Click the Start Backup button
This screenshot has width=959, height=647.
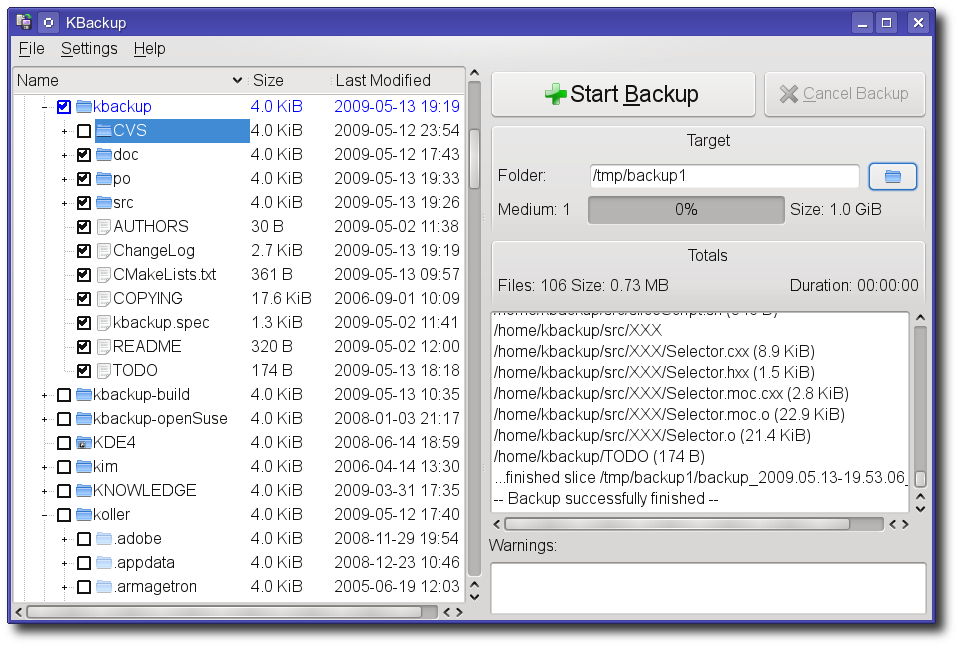pos(623,94)
